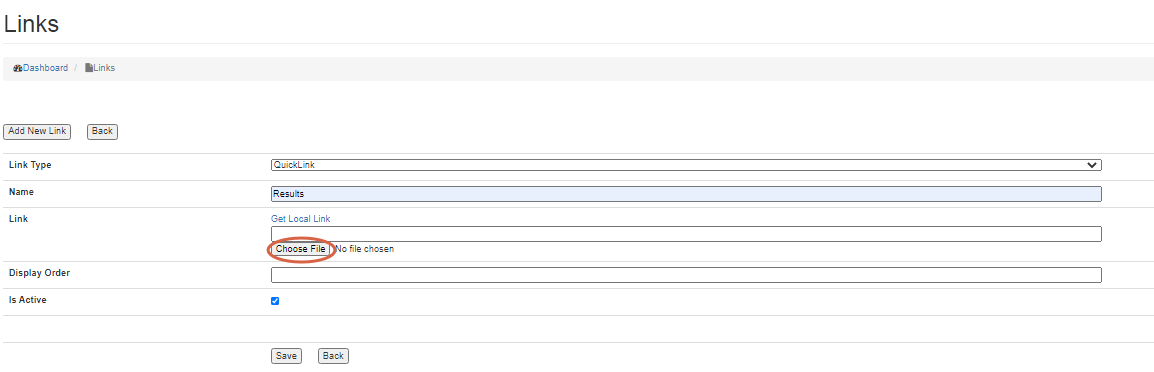Click the No file chosen text
1154x372 pixels.
click(364, 249)
